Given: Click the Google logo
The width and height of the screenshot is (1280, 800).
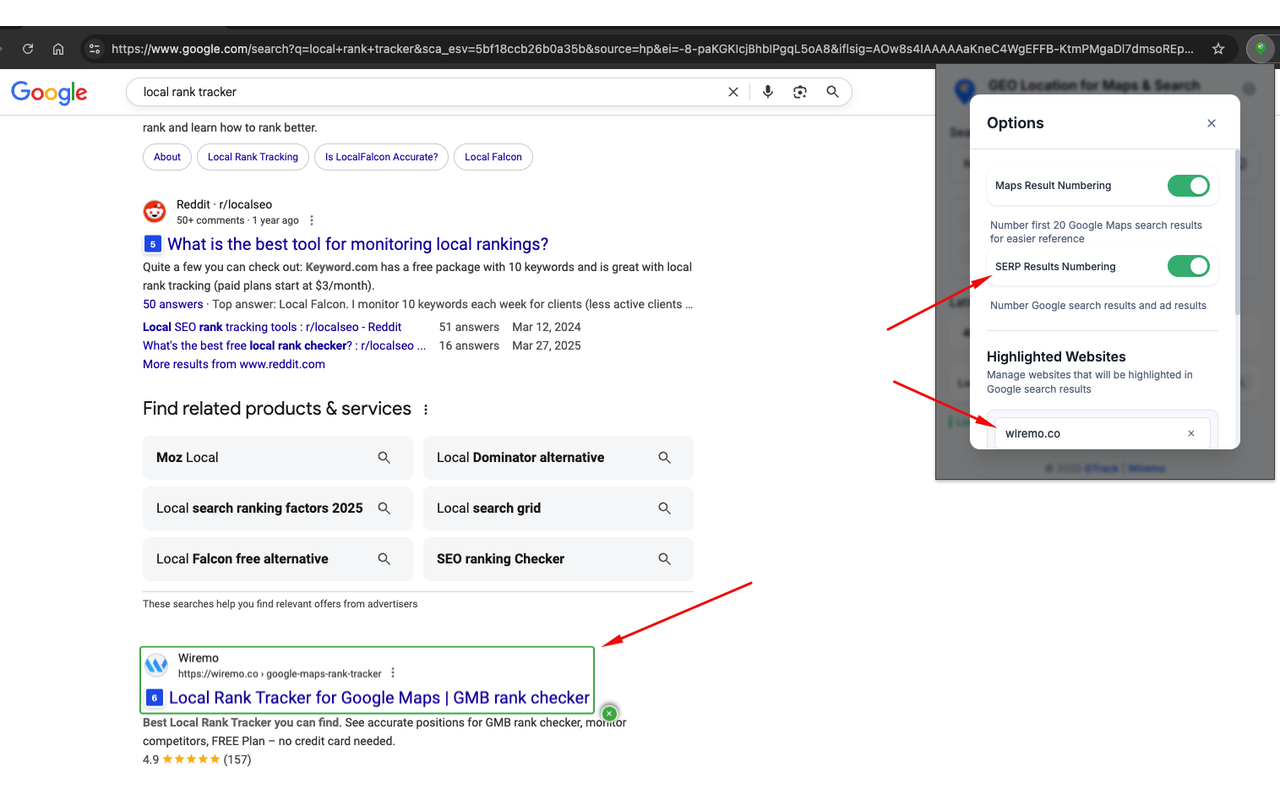Looking at the screenshot, I should pyautogui.click(x=49, y=92).
